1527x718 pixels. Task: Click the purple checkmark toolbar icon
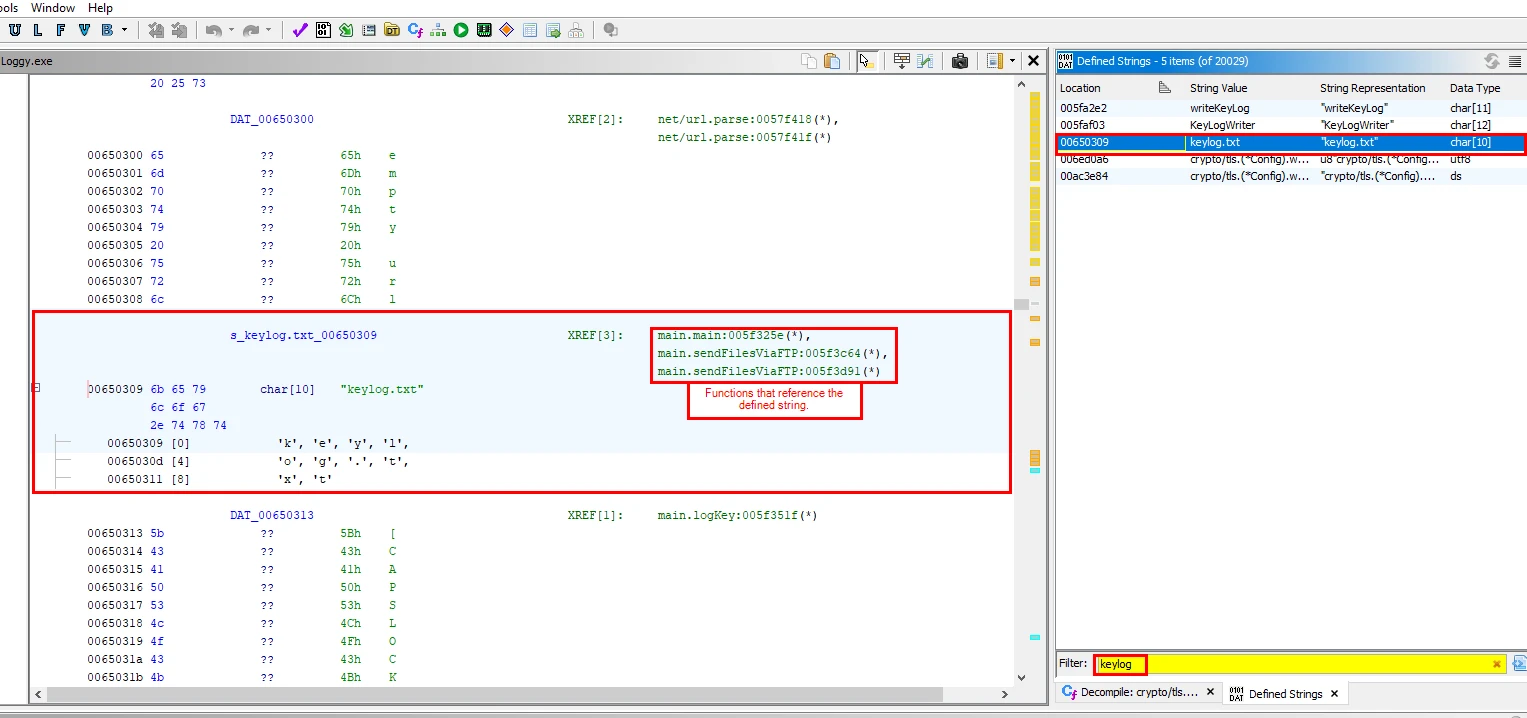click(x=299, y=30)
